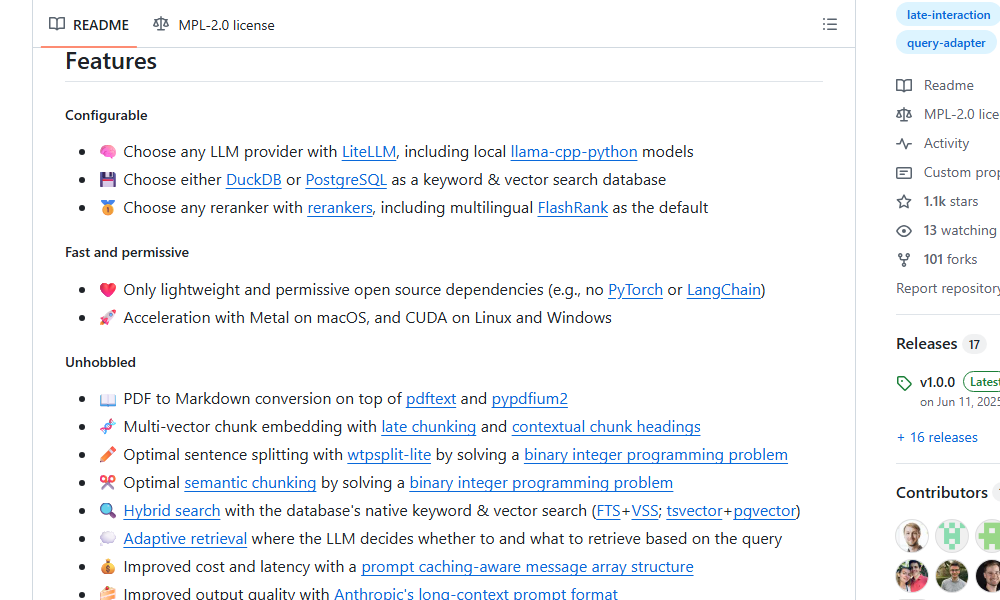Open the Releases section heading
The image size is (1000, 600).
[926, 344]
